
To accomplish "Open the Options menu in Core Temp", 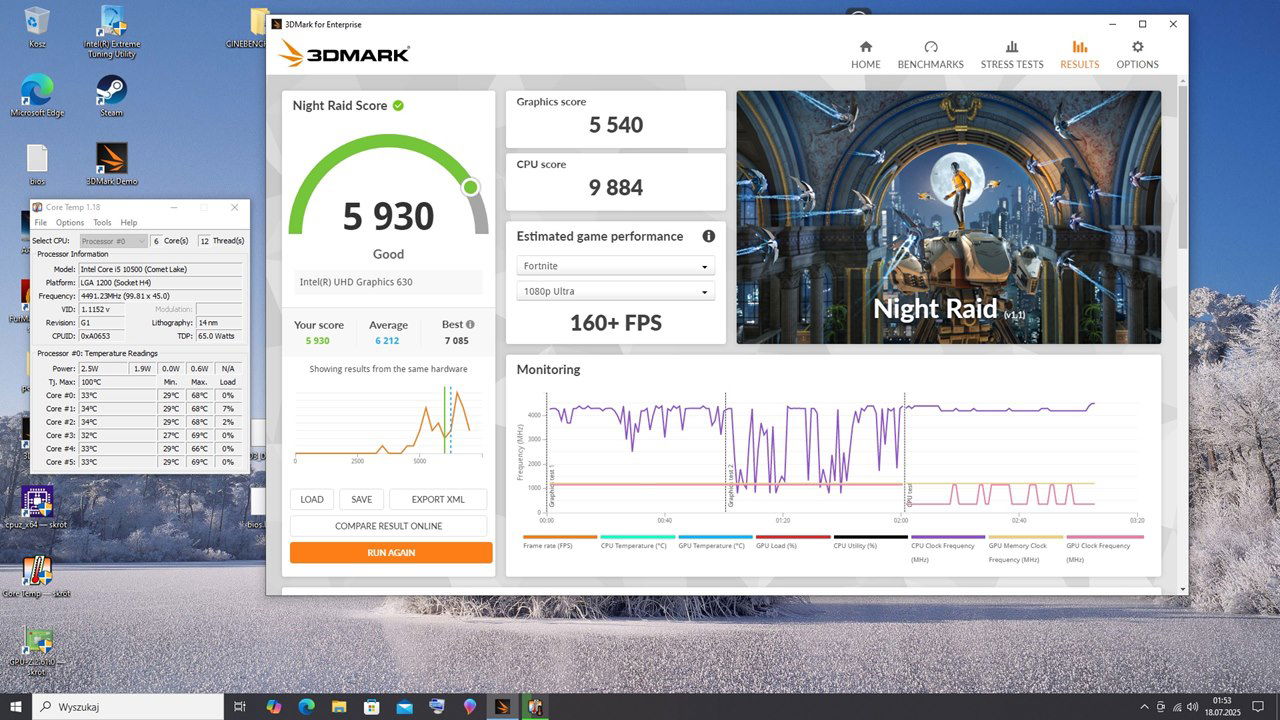I will pyautogui.click(x=70, y=223).
